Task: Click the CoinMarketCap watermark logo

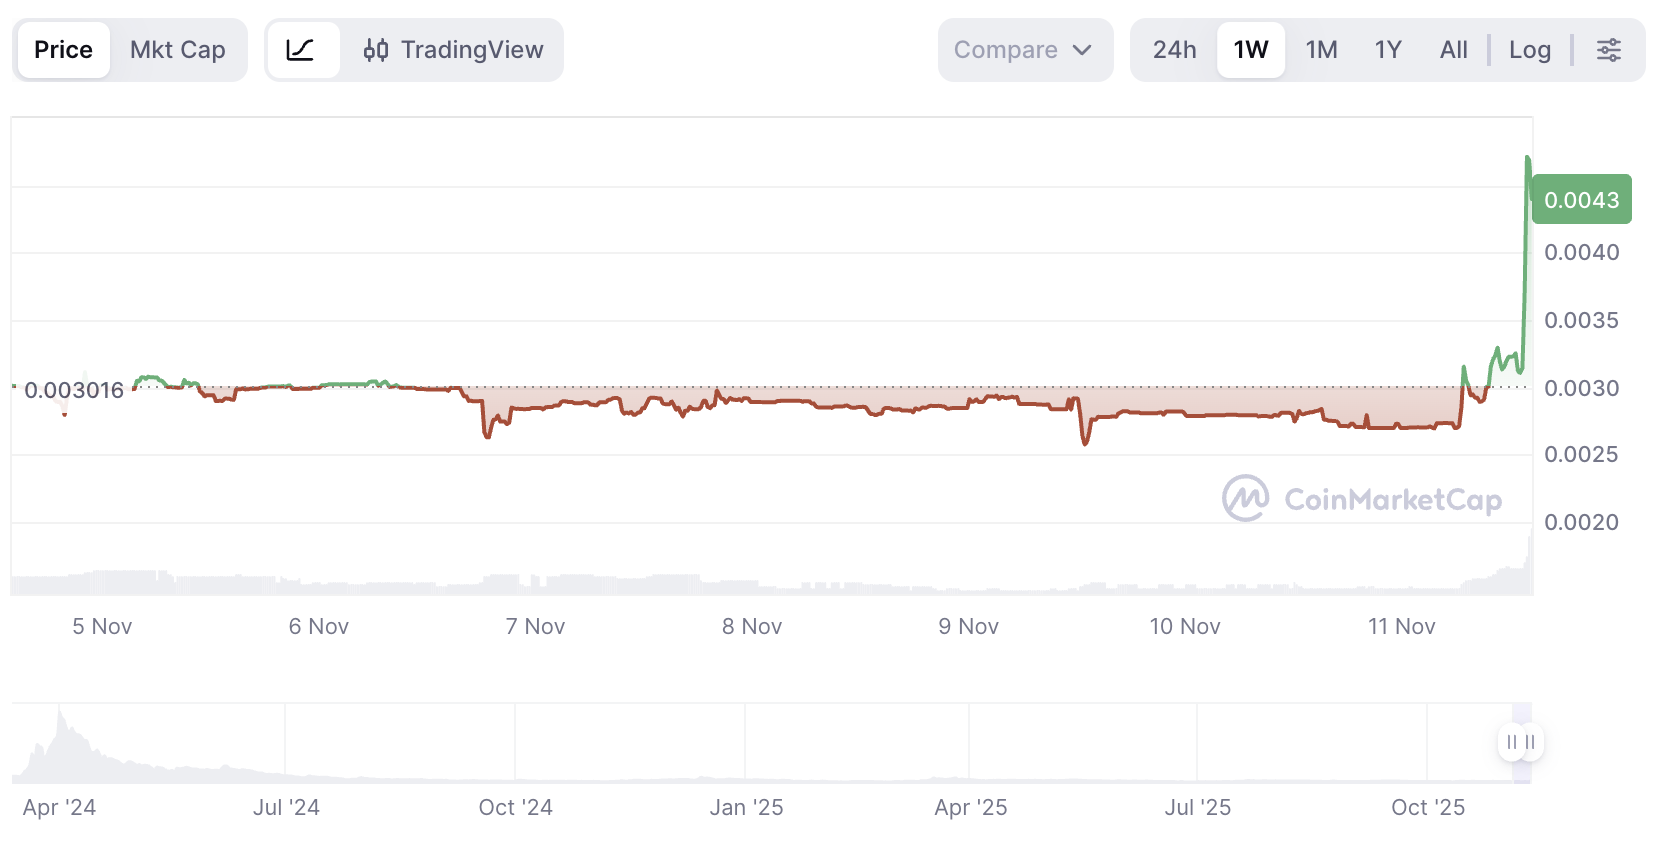Action: tap(1362, 499)
